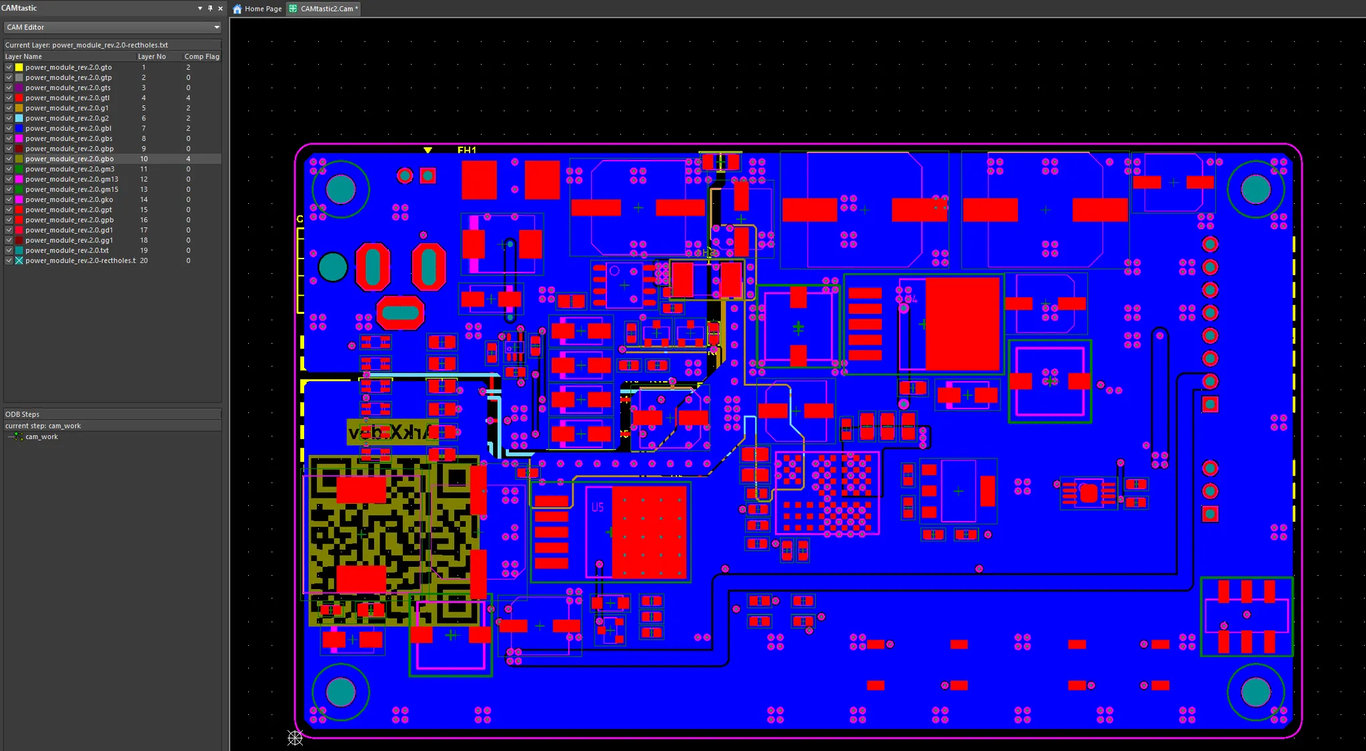Click the red color swatch of the gtl layer
Image resolution: width=1366 pixels, height=751 pixels.
(19, 98)
